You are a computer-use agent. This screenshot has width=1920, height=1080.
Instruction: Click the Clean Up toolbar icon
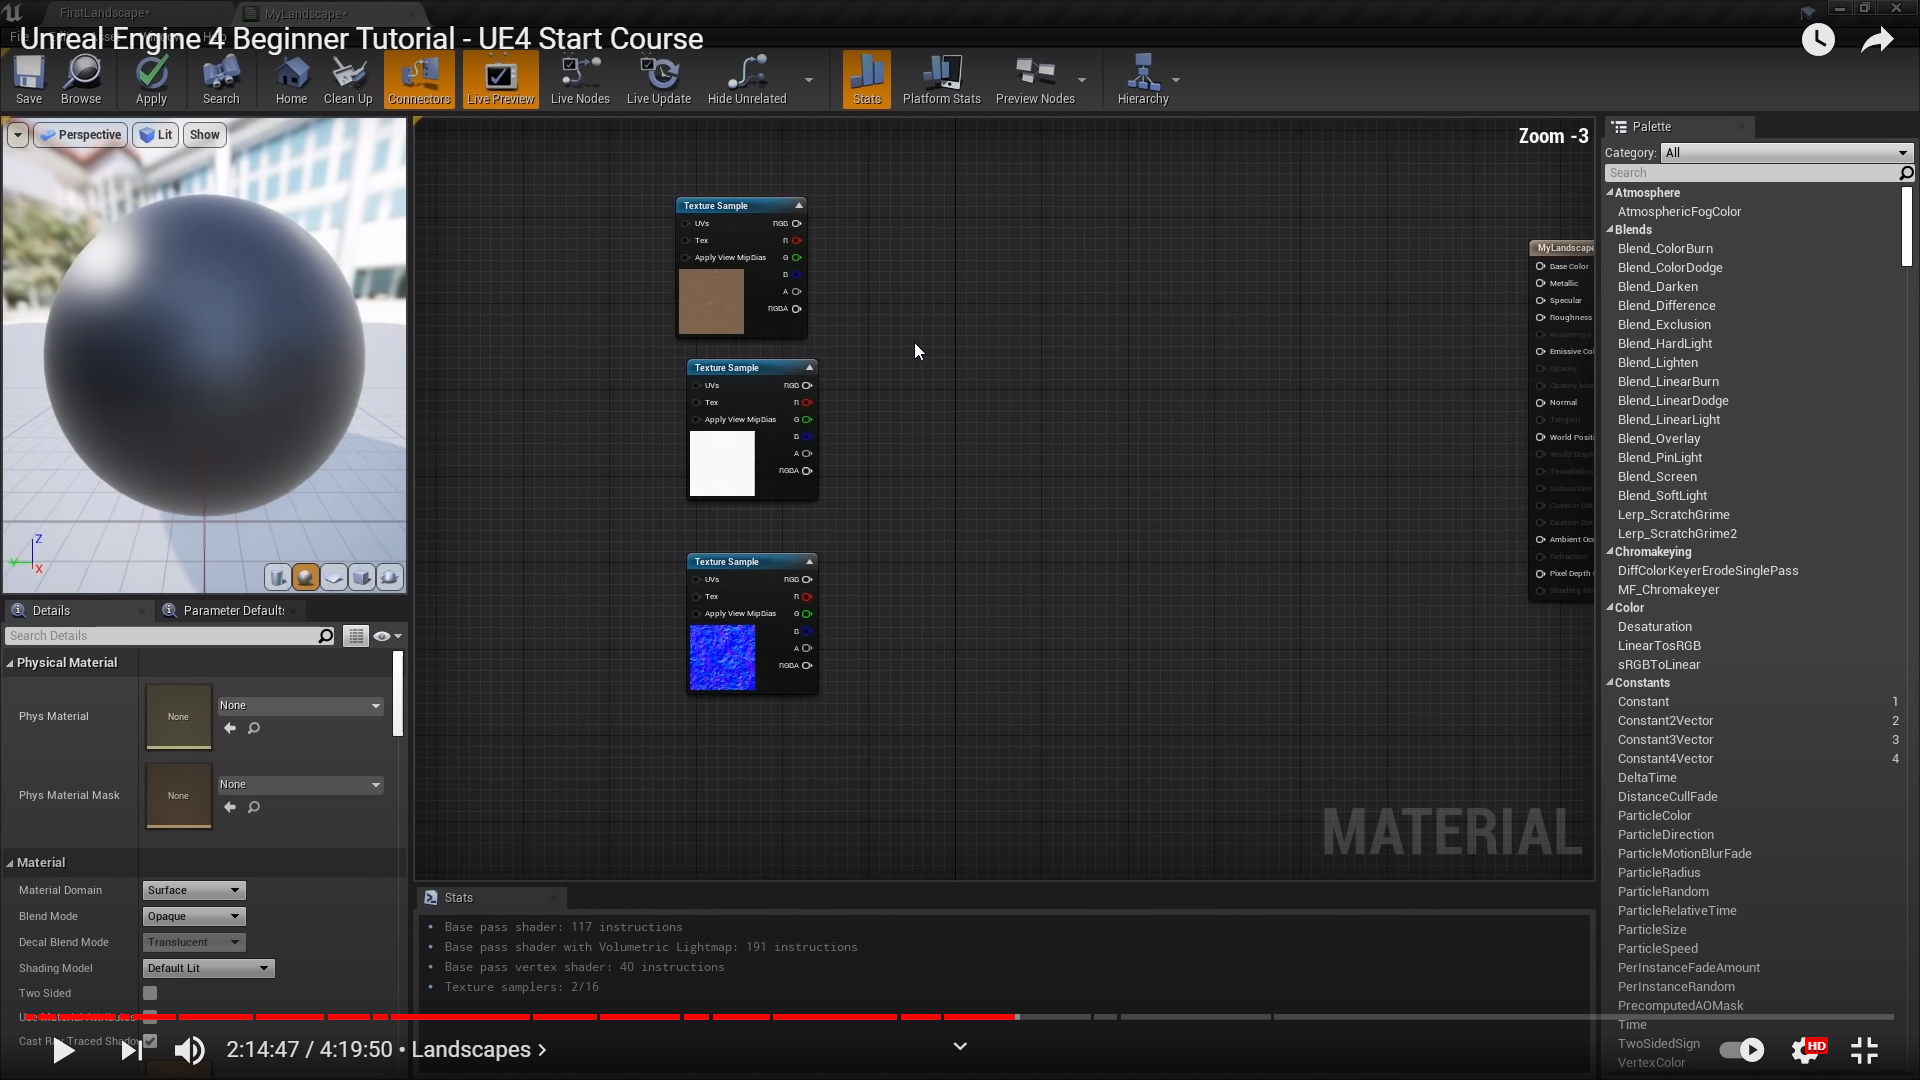[347, 80]
